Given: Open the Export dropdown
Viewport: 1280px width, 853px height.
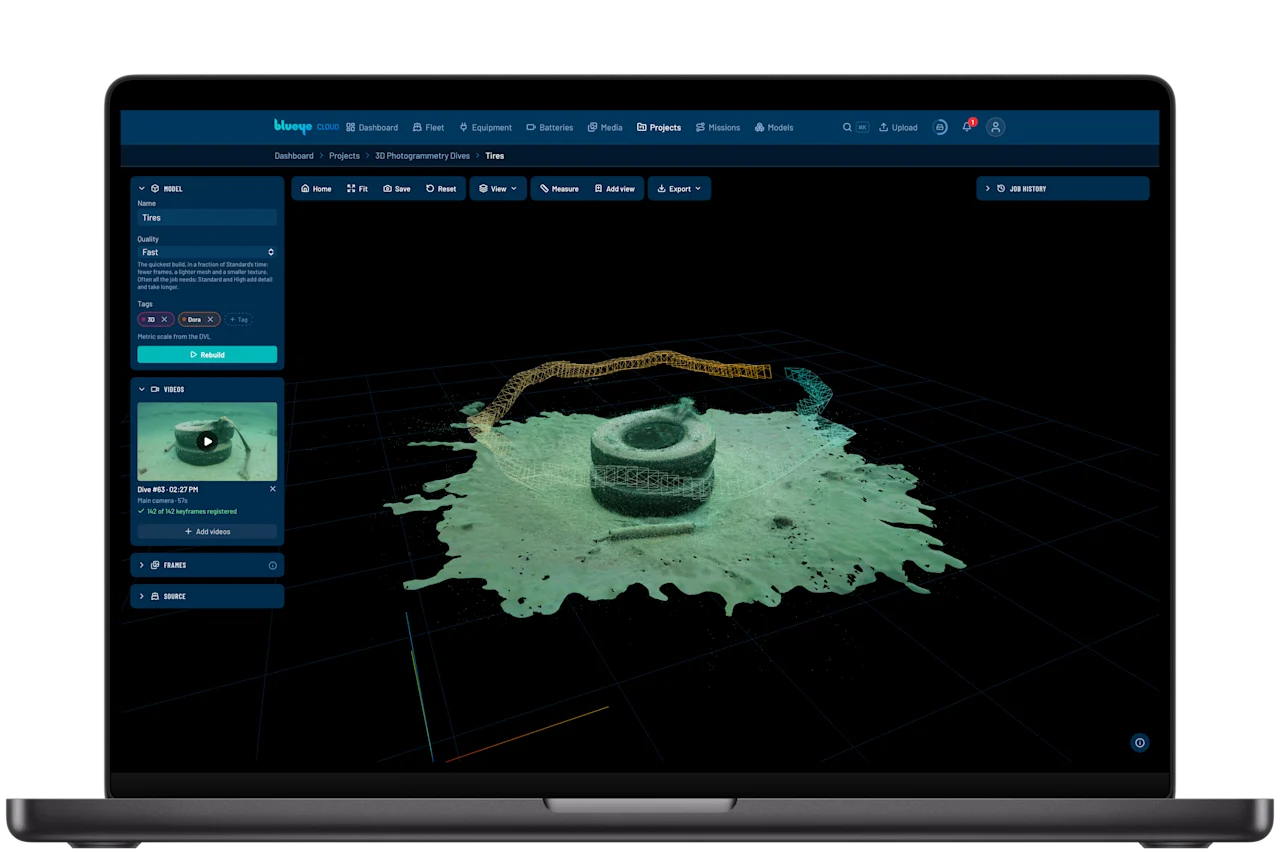Looking at the screenshot, I should click(679, 188).
